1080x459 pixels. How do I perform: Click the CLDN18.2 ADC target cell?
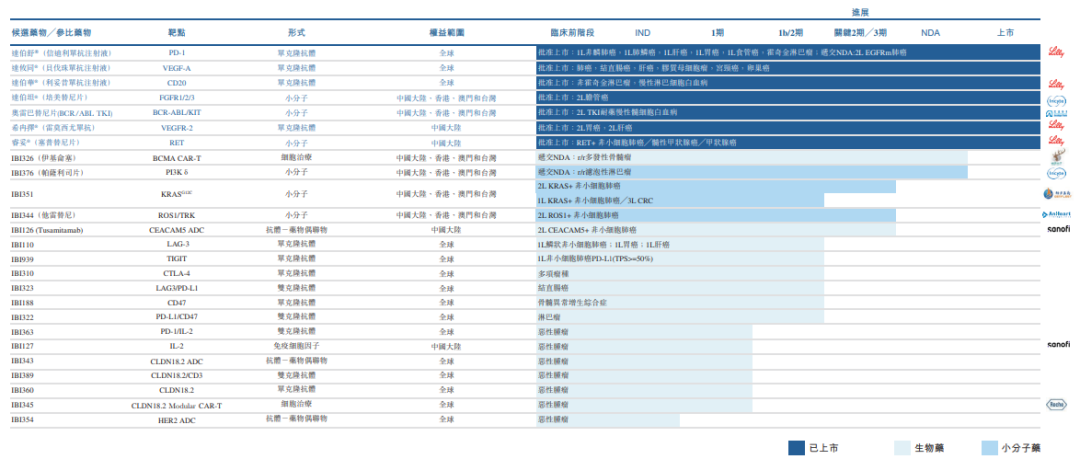pyautogui.click(x=176, y=361)
